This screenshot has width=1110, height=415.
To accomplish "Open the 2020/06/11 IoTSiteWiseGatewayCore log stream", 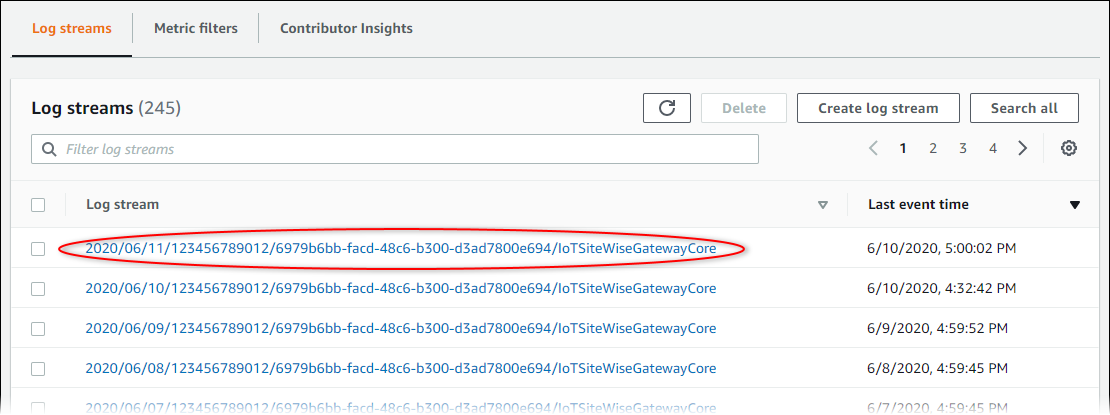I will coord(400,249).
